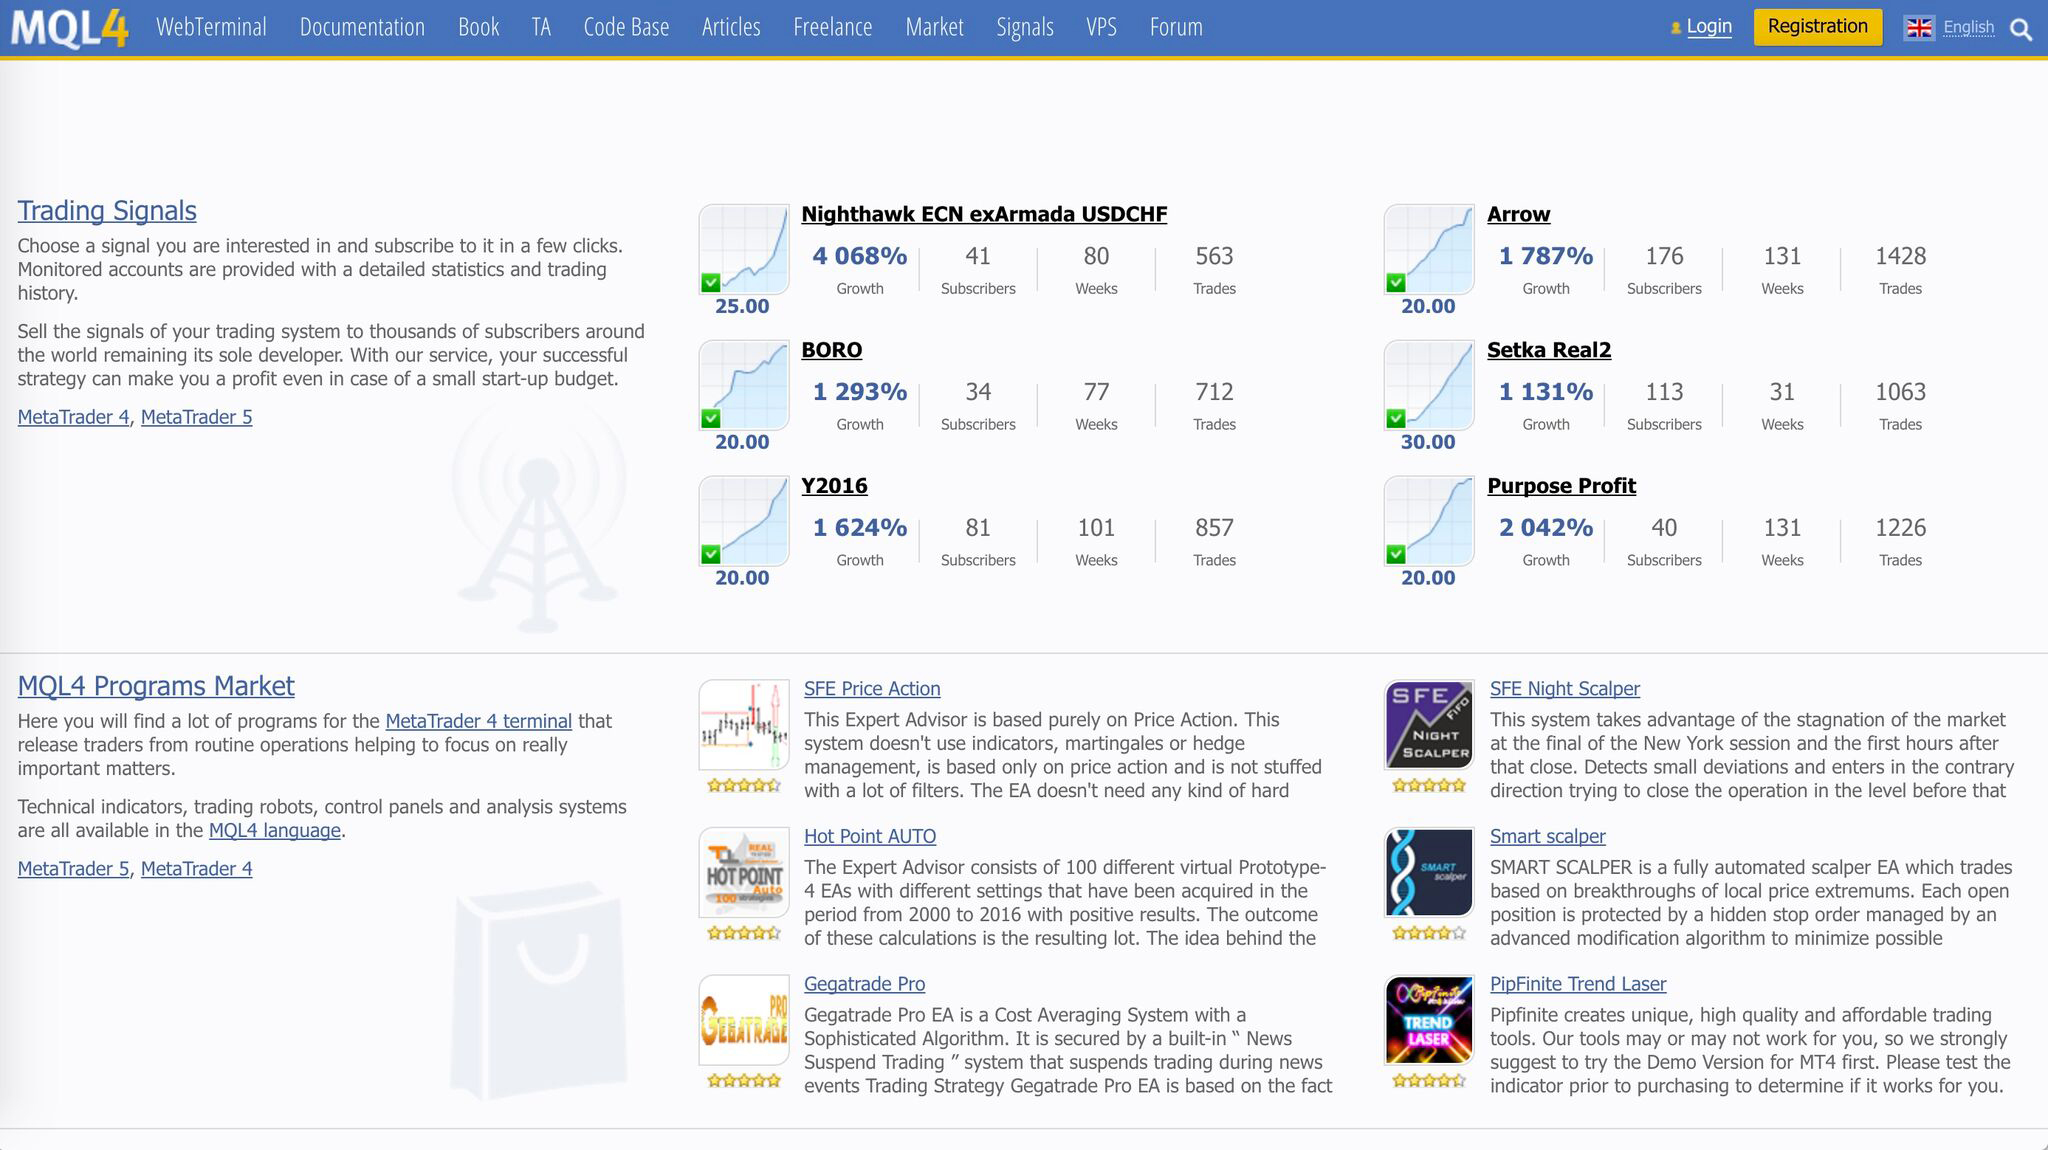Click Smart scalper product icon
The image size is (2048, 1150).
click(1429, 873)
